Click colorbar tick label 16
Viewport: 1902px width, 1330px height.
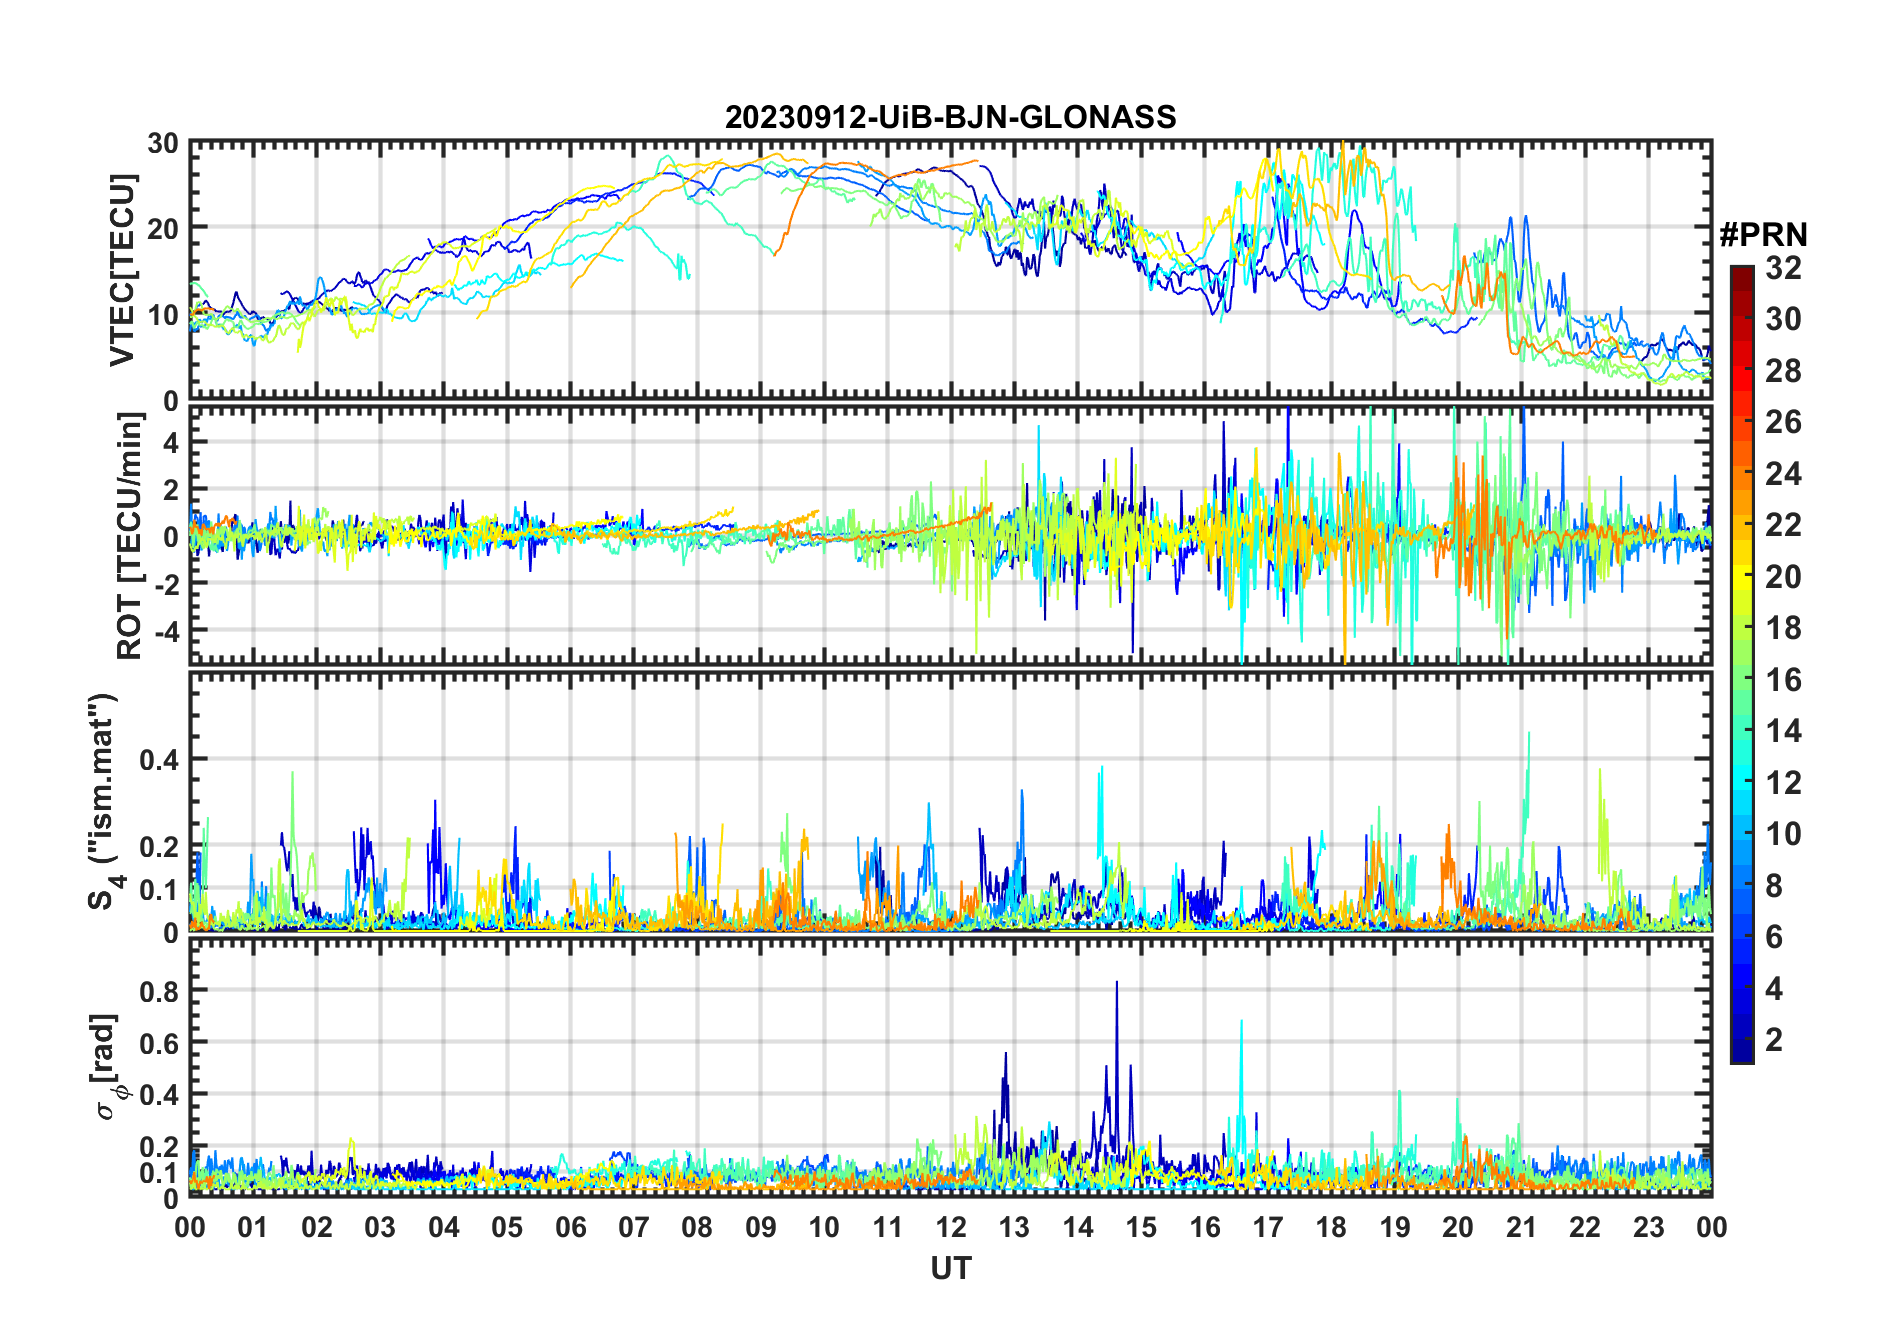[x=1782, y=680]
